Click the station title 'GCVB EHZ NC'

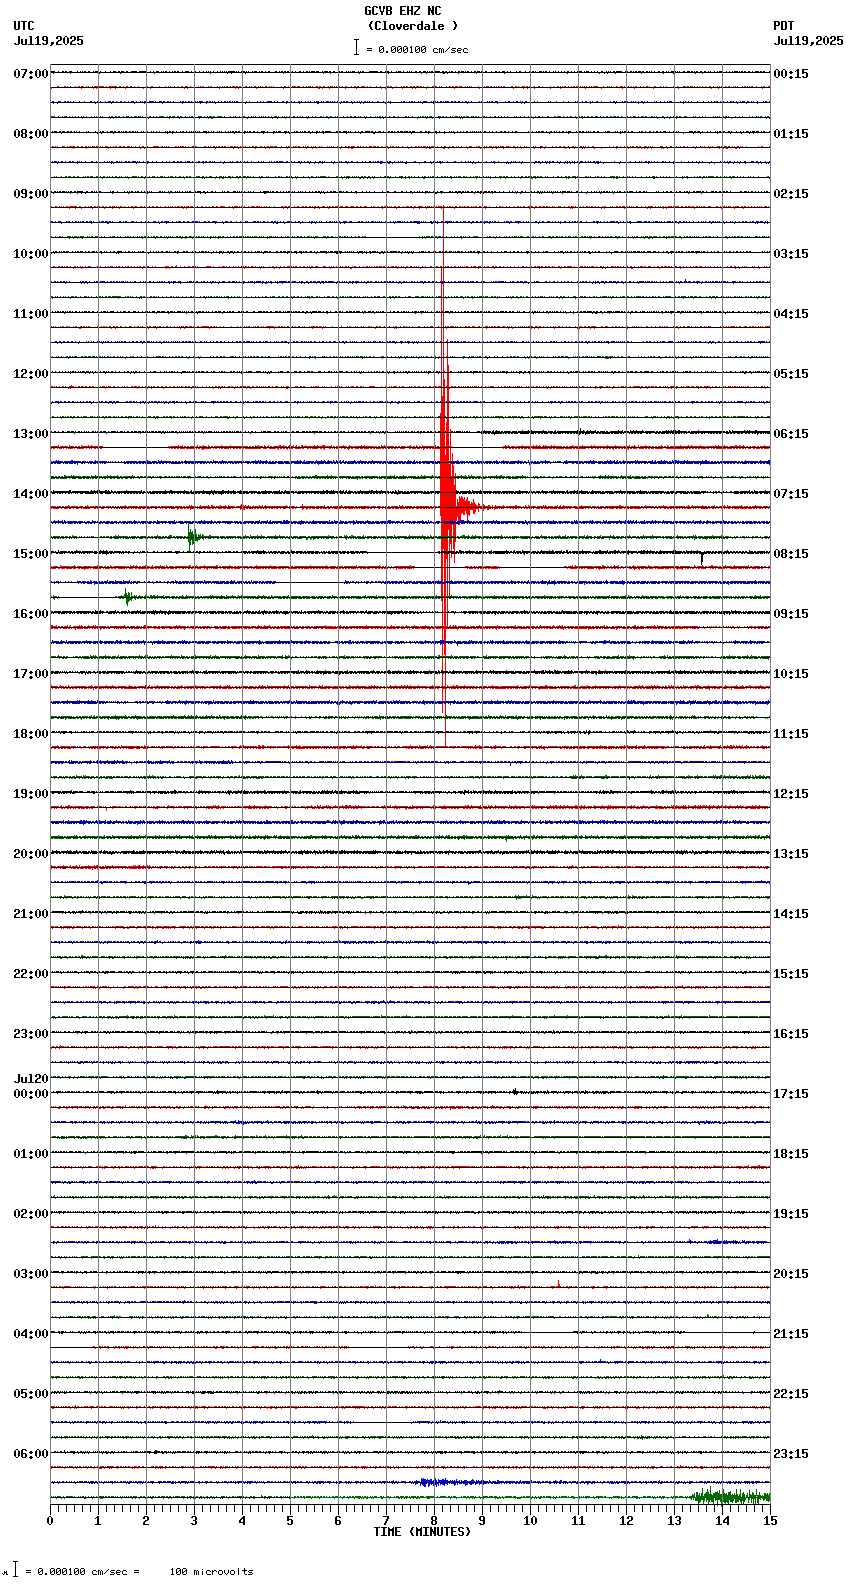click(x=402, y=11)
